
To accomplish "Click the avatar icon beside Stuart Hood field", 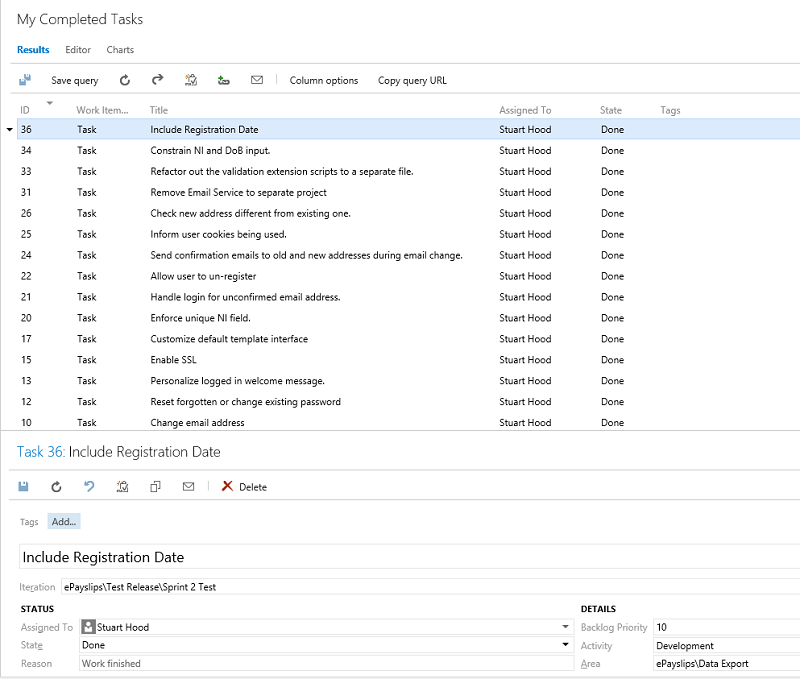I will point(88,627).
